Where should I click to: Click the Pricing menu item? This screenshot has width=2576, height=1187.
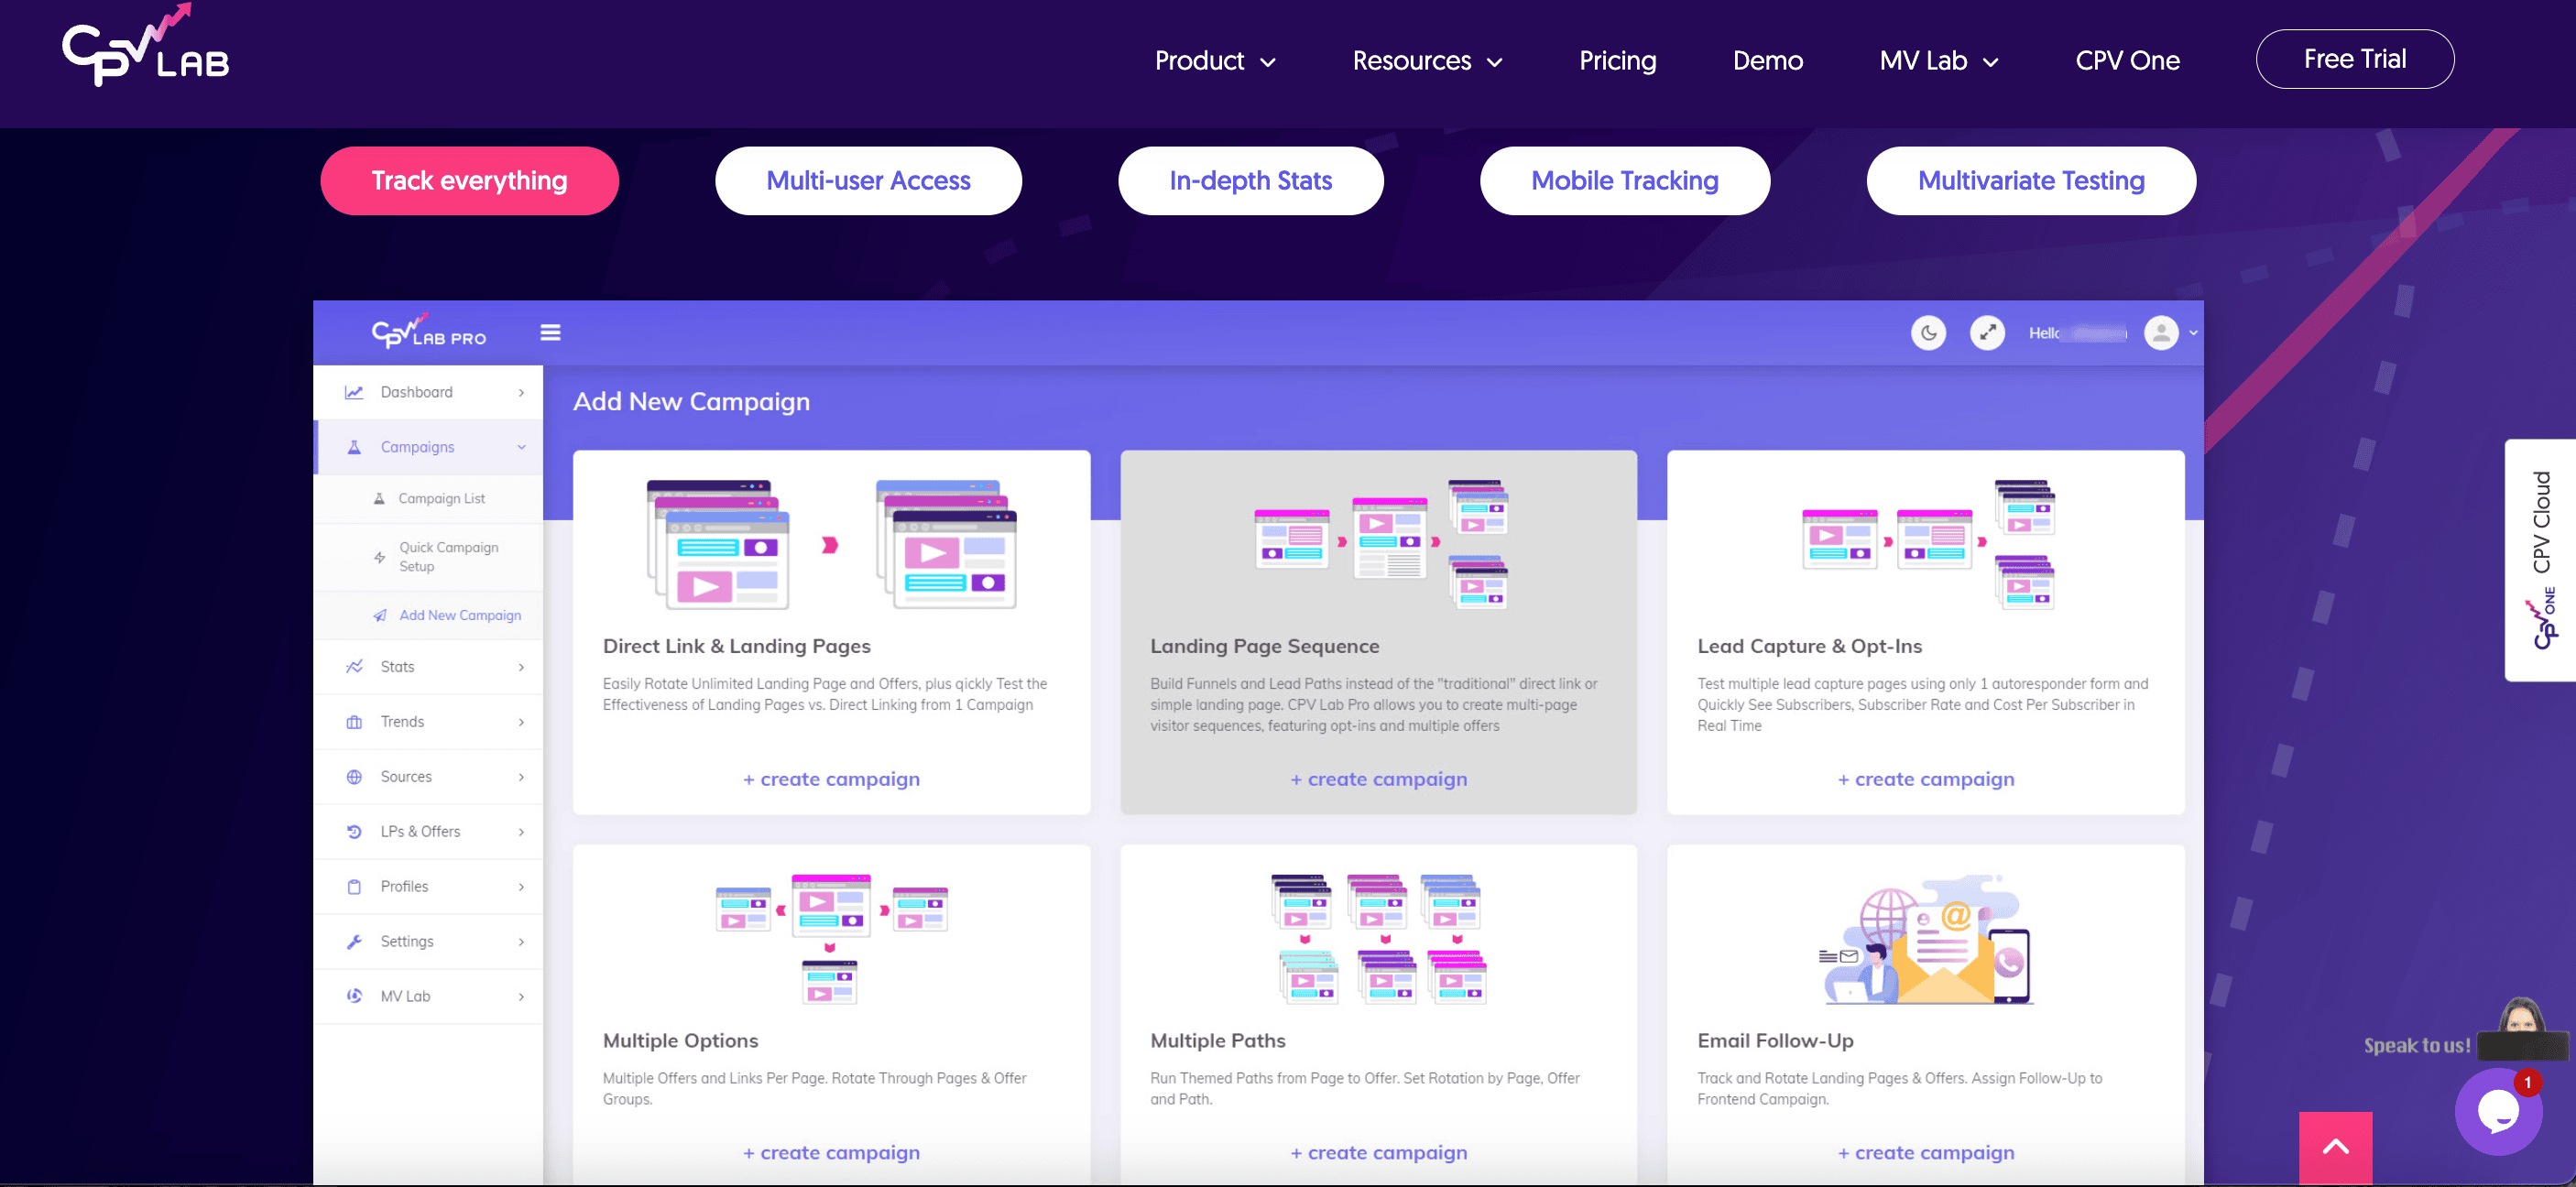point(1618,58)
